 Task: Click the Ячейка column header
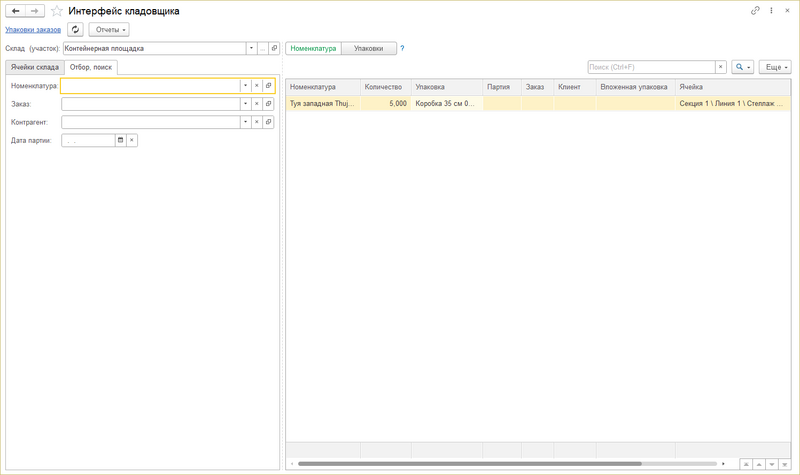pos(733,87)
